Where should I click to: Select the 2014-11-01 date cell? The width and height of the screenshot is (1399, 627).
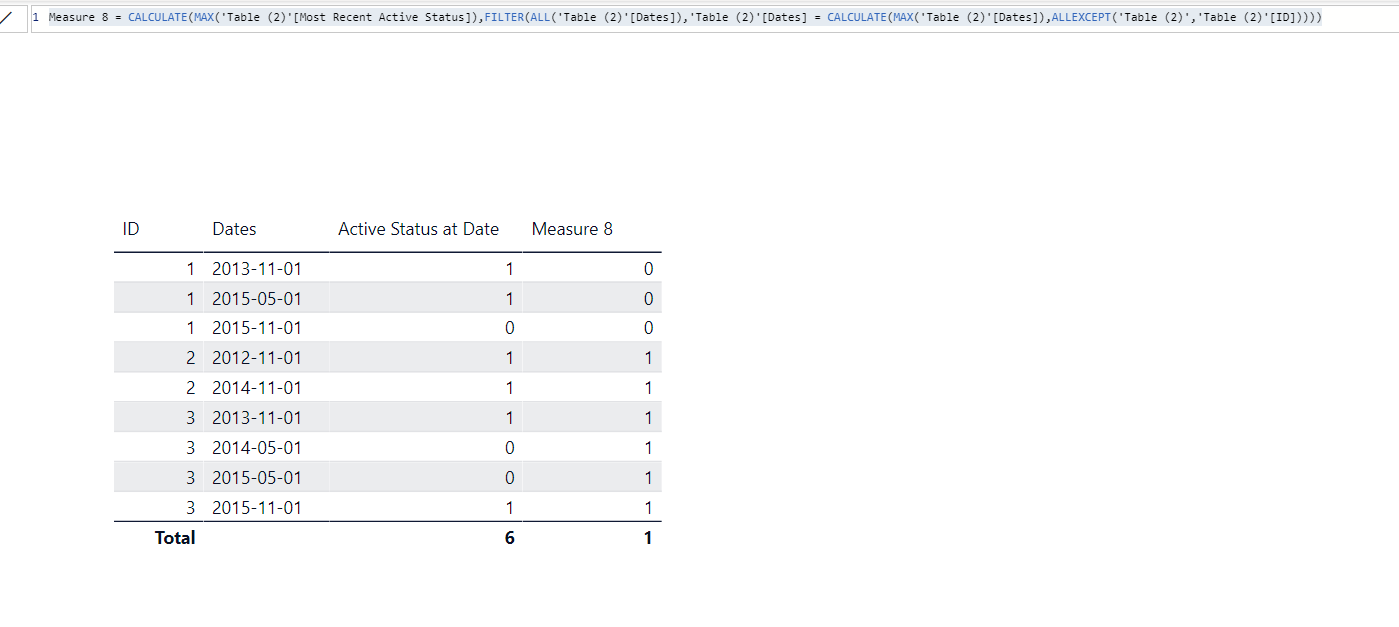point(256,388)
